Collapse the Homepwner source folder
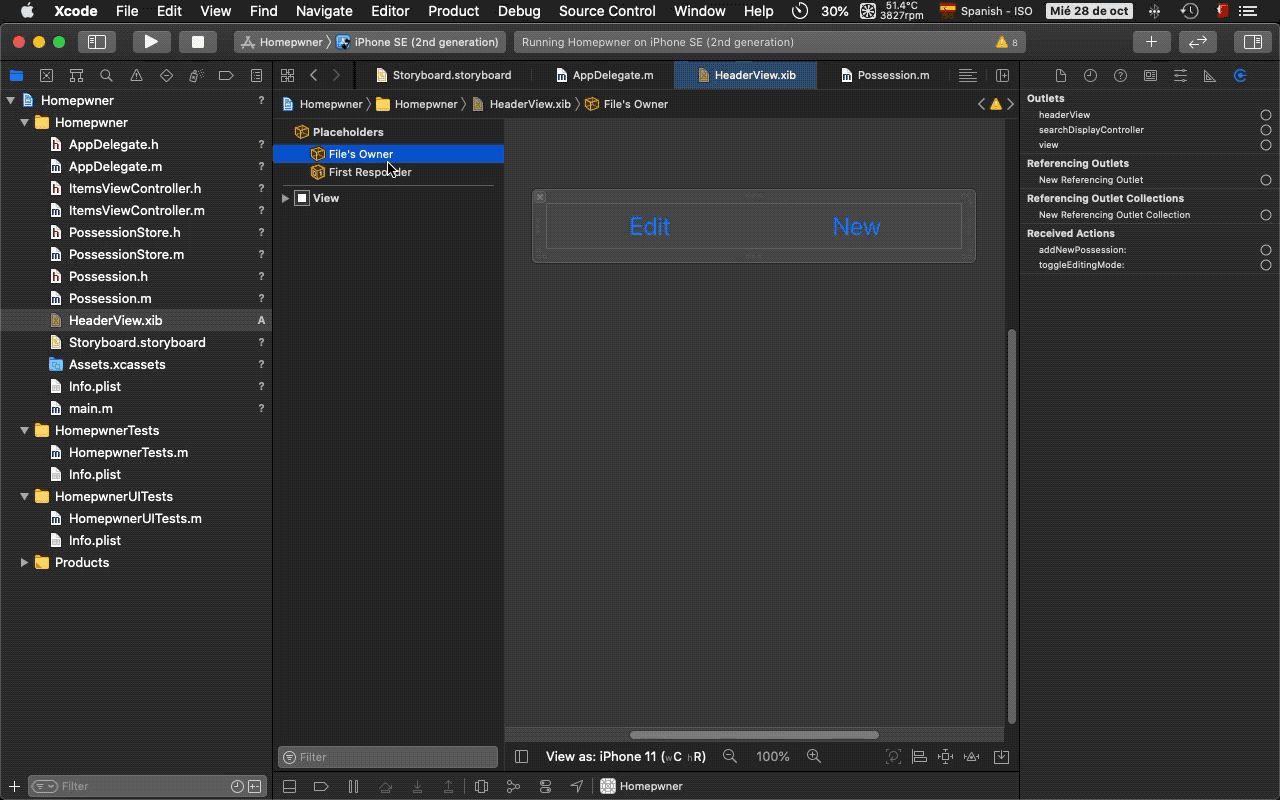1280x800 pixels. (x=24, y=122)
